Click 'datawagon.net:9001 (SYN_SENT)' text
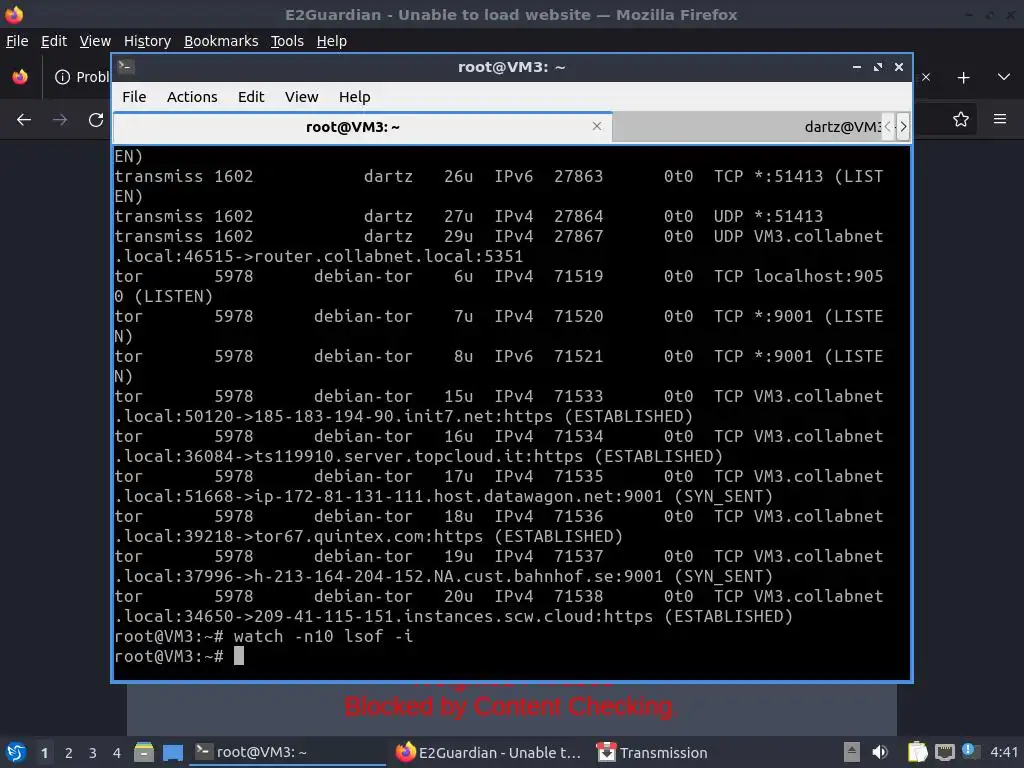This screenshot has width=1024, height=768. (x=627, y=496)
